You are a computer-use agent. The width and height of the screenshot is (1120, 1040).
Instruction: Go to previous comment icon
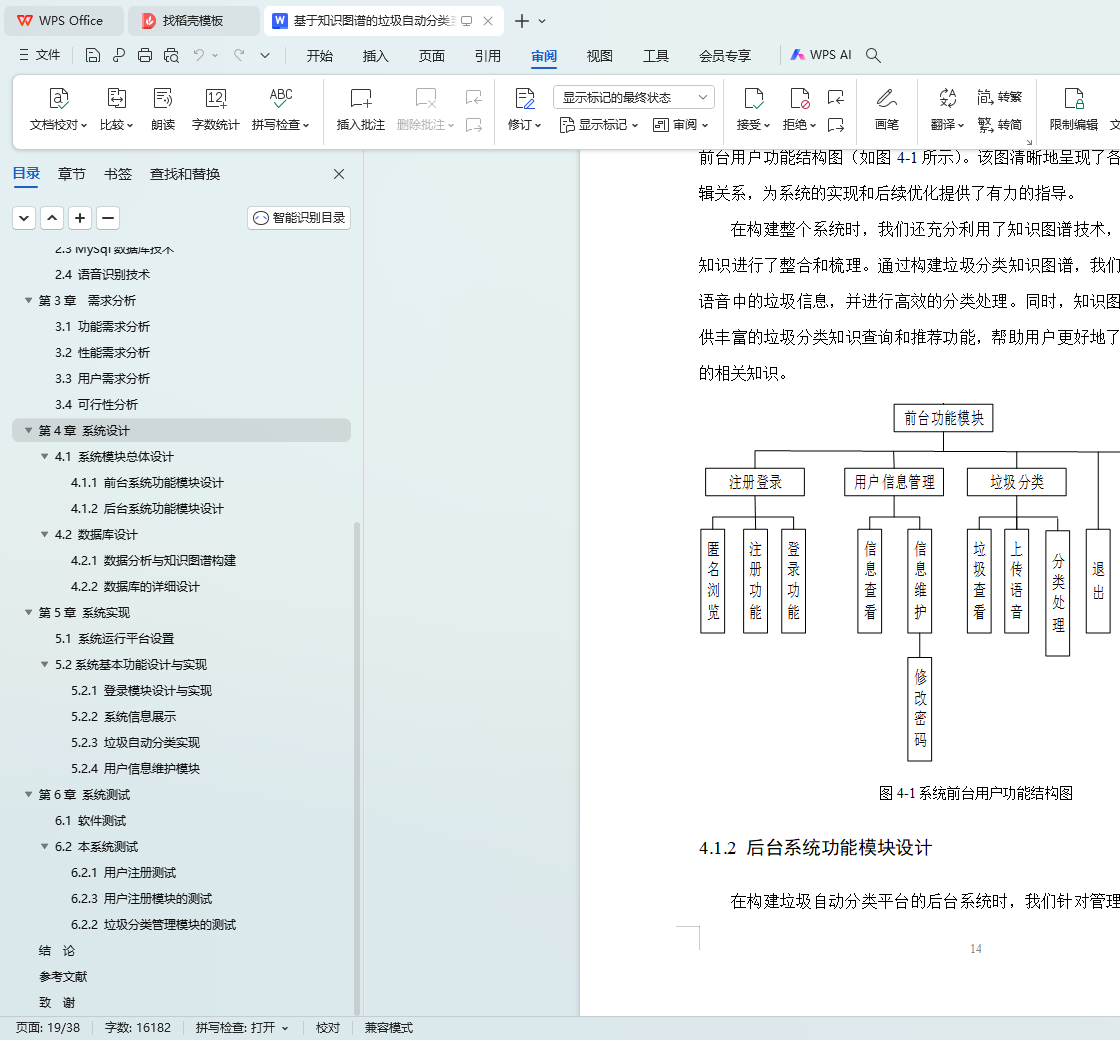click(474, 96)
